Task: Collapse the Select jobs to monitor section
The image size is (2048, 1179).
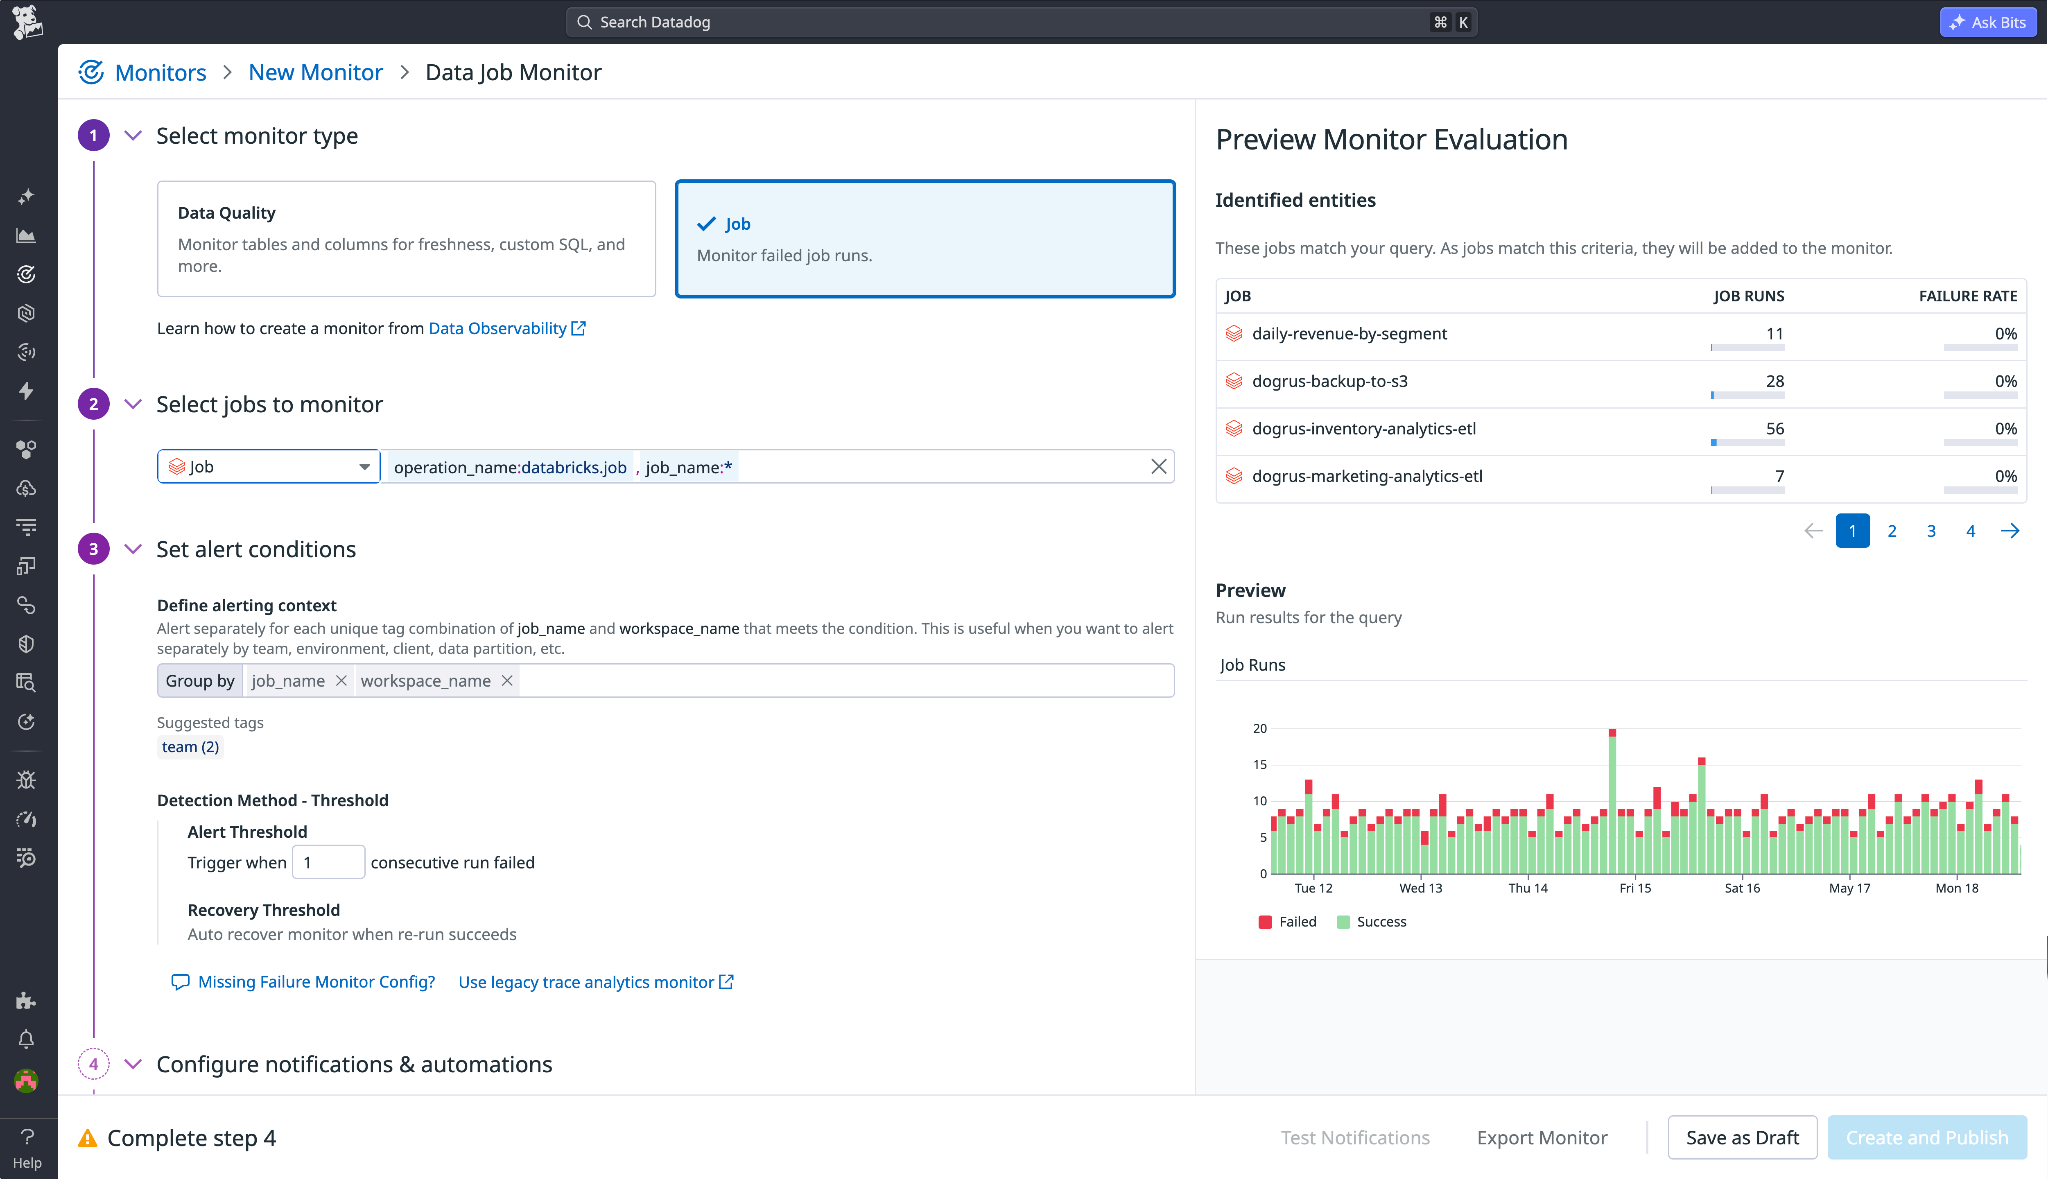Action: point(133,404)
